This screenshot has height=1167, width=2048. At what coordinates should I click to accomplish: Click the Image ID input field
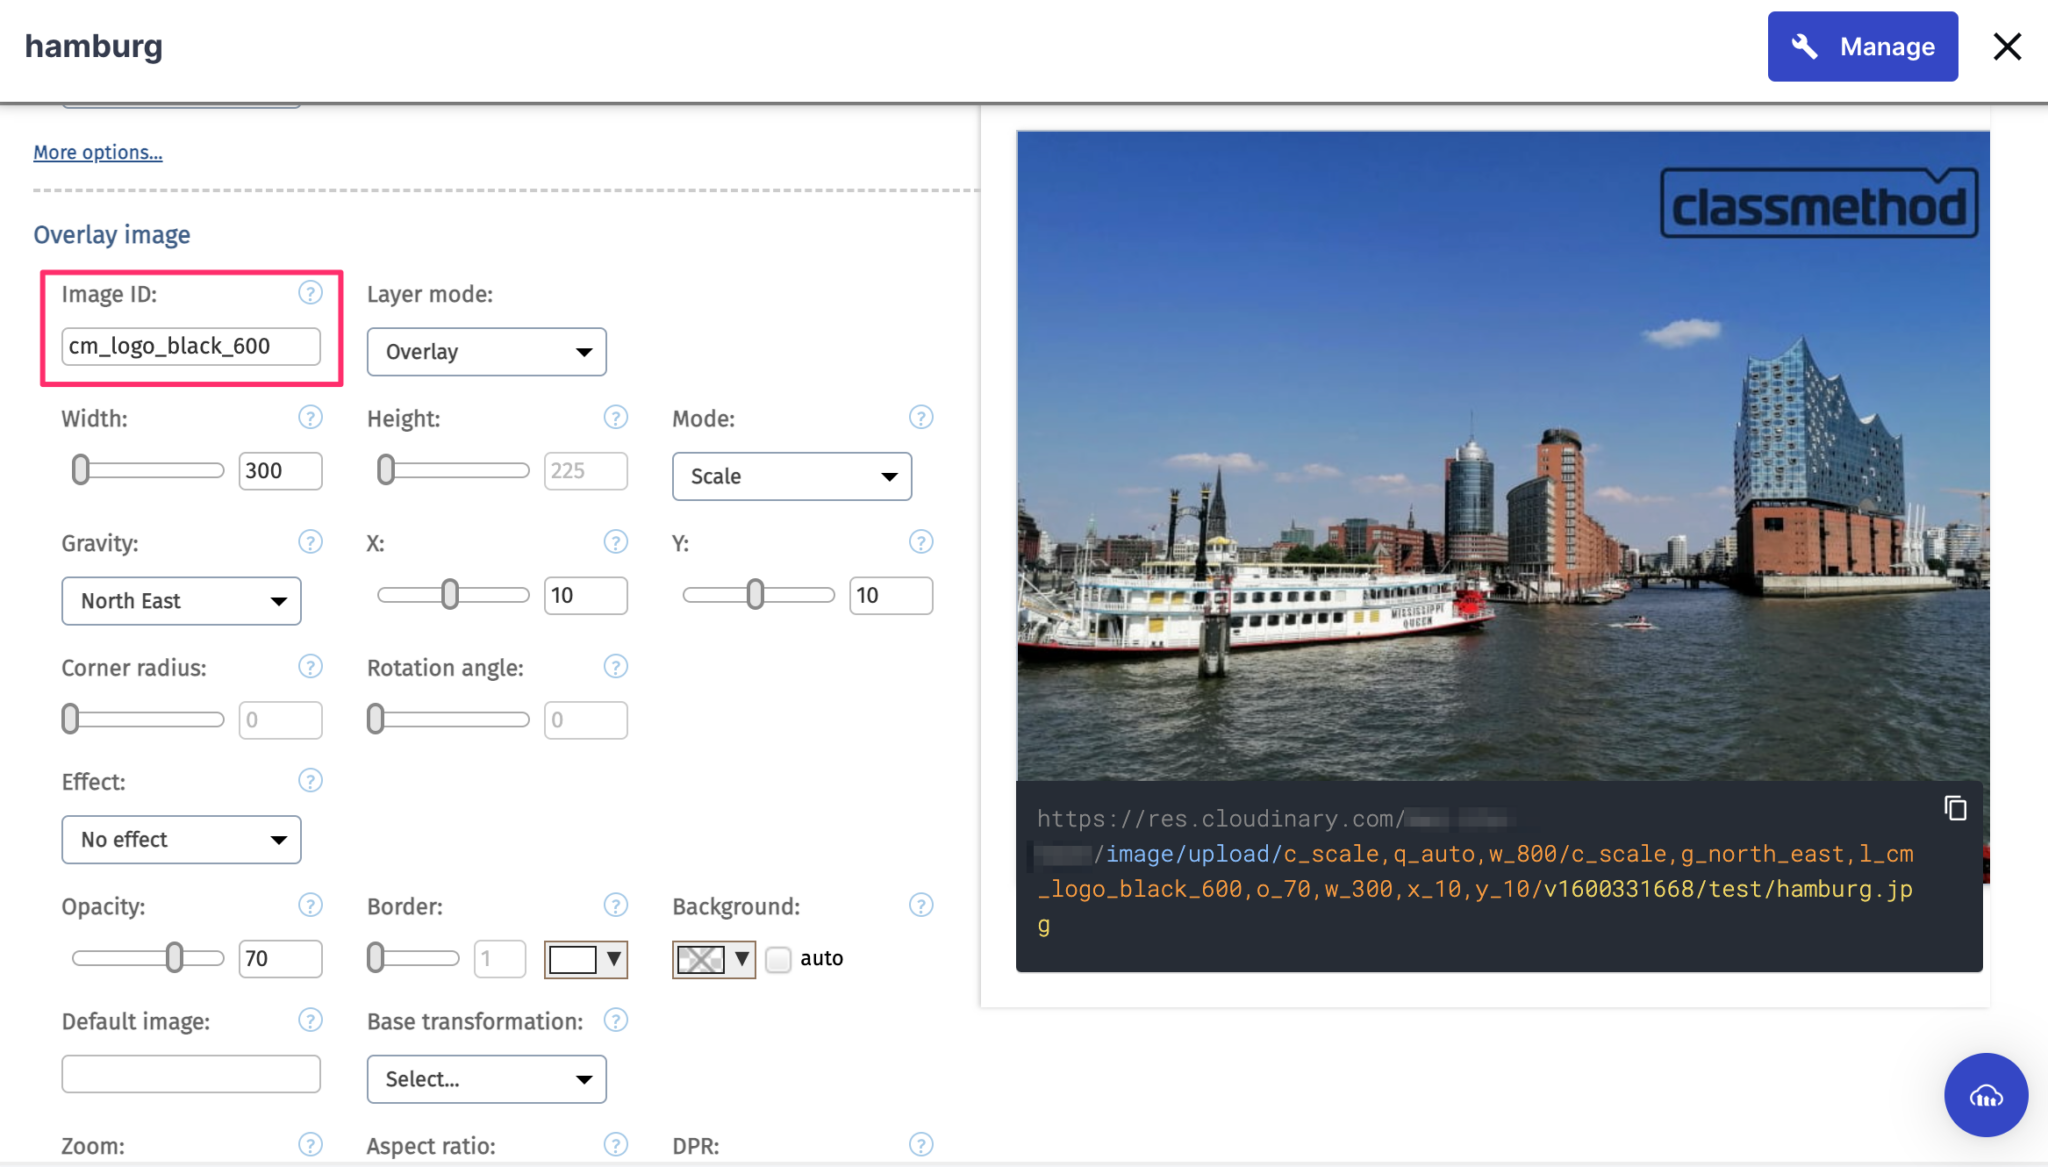click(x=190, y=345)
